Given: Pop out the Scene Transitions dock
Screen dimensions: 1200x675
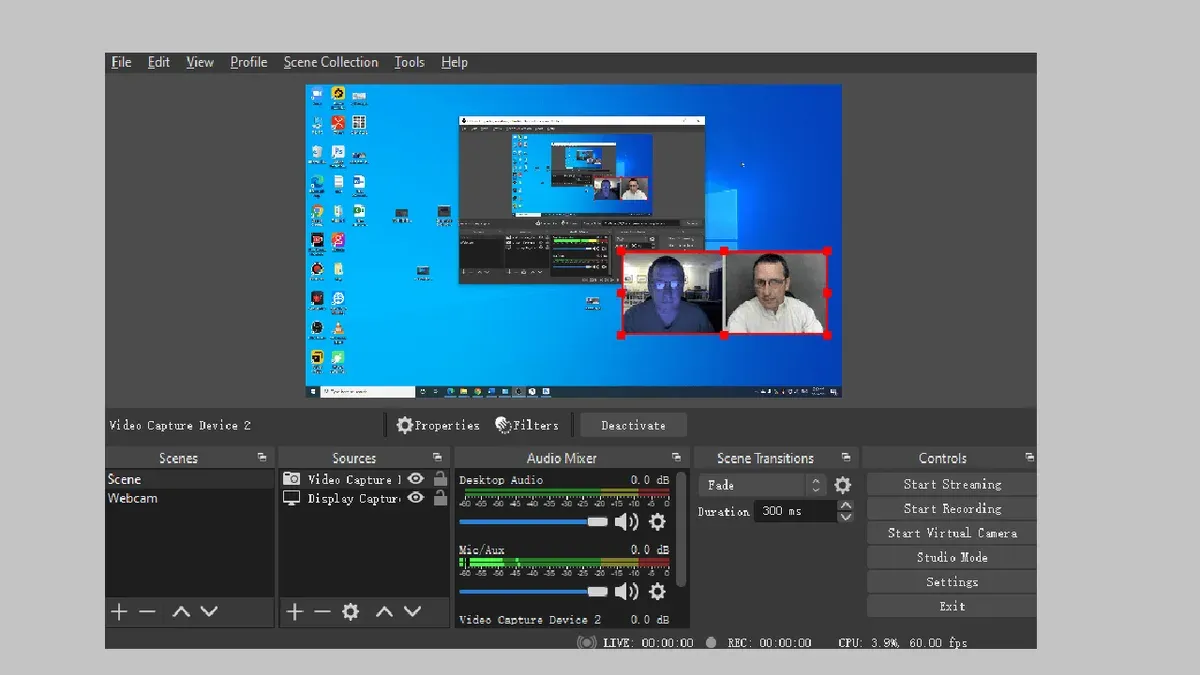Looking at the screenshot, I should [x=846, y=458].
